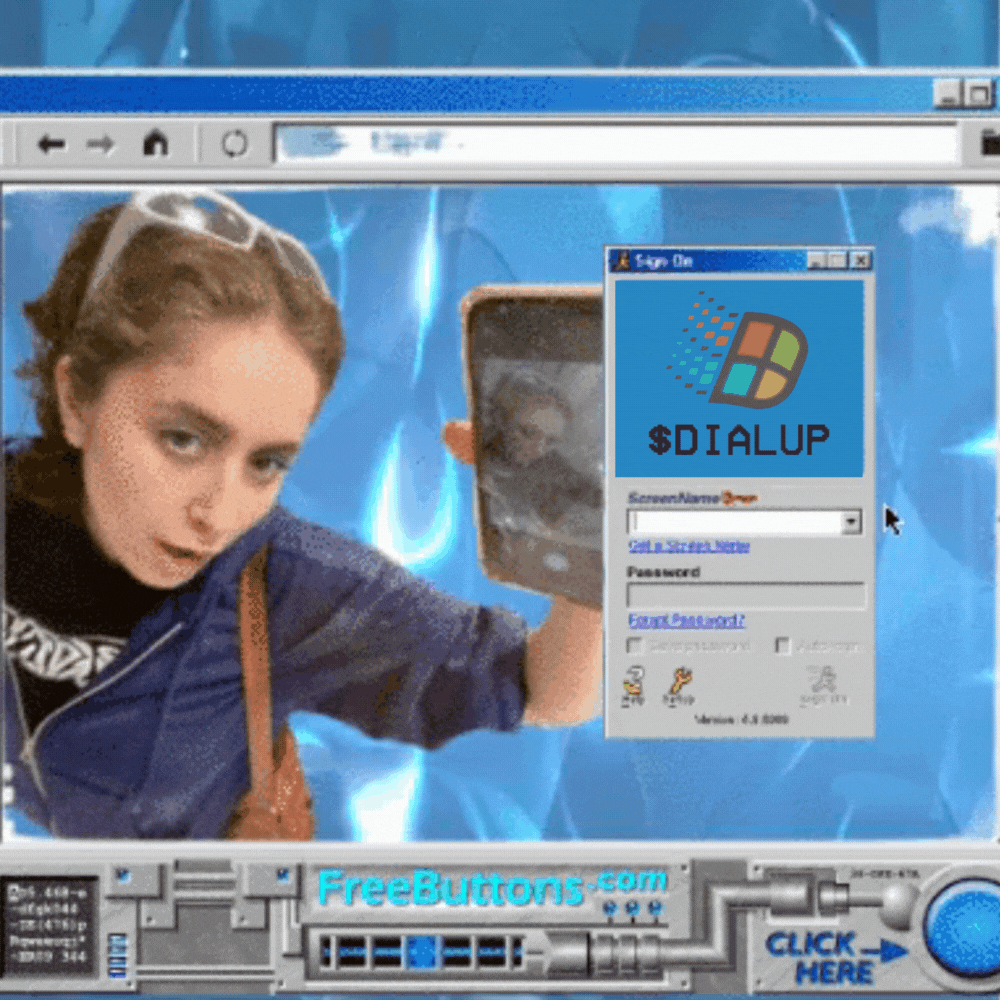The height and width of the screenshot is (1000, 1000).
Task: Click the Sign On dialog title icon
Action: tap(621, 261)
